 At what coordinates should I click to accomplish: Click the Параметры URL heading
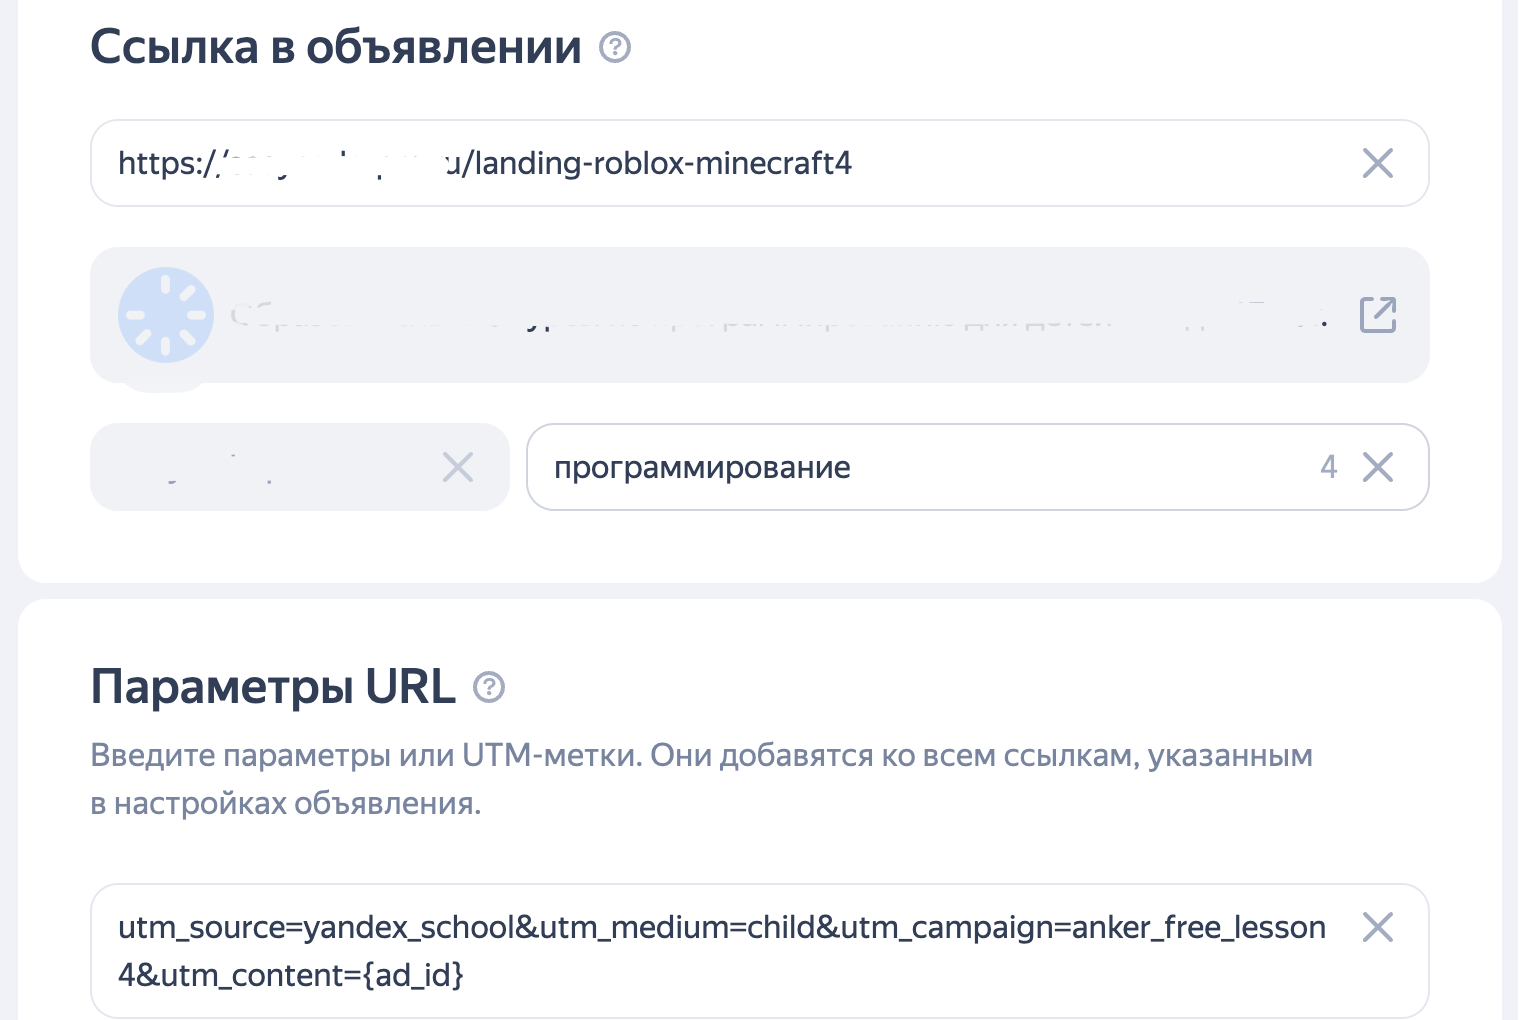click(273, 687)
